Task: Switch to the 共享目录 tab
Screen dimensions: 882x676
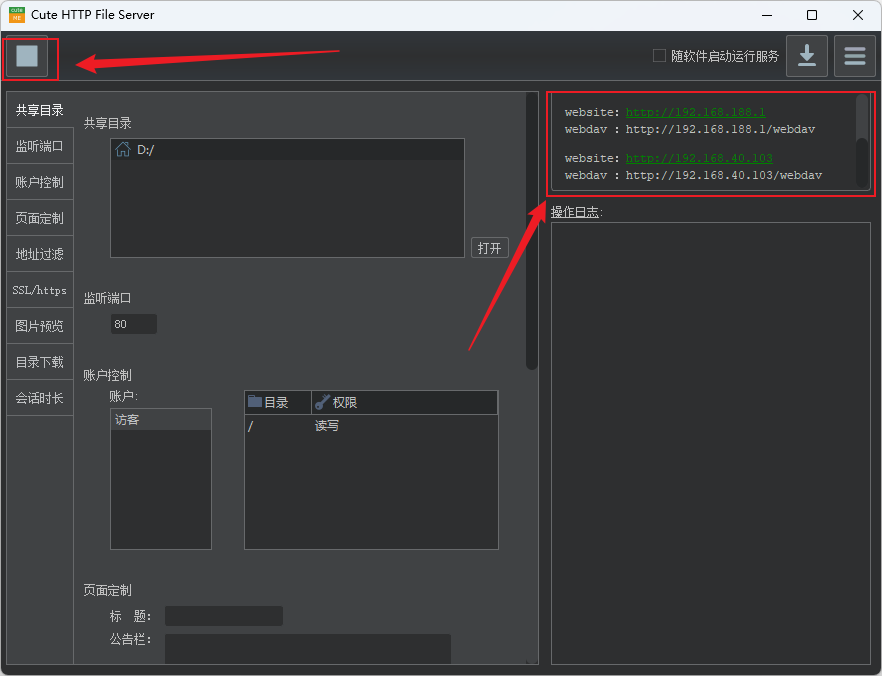Action: [x=40, y=110]
